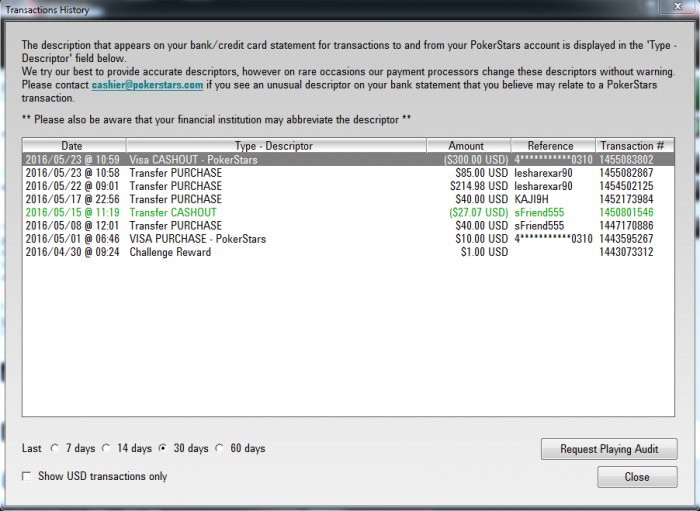Click transaction number 1452173984
Screen dimensions: 700x511
(x=626, y=199)
